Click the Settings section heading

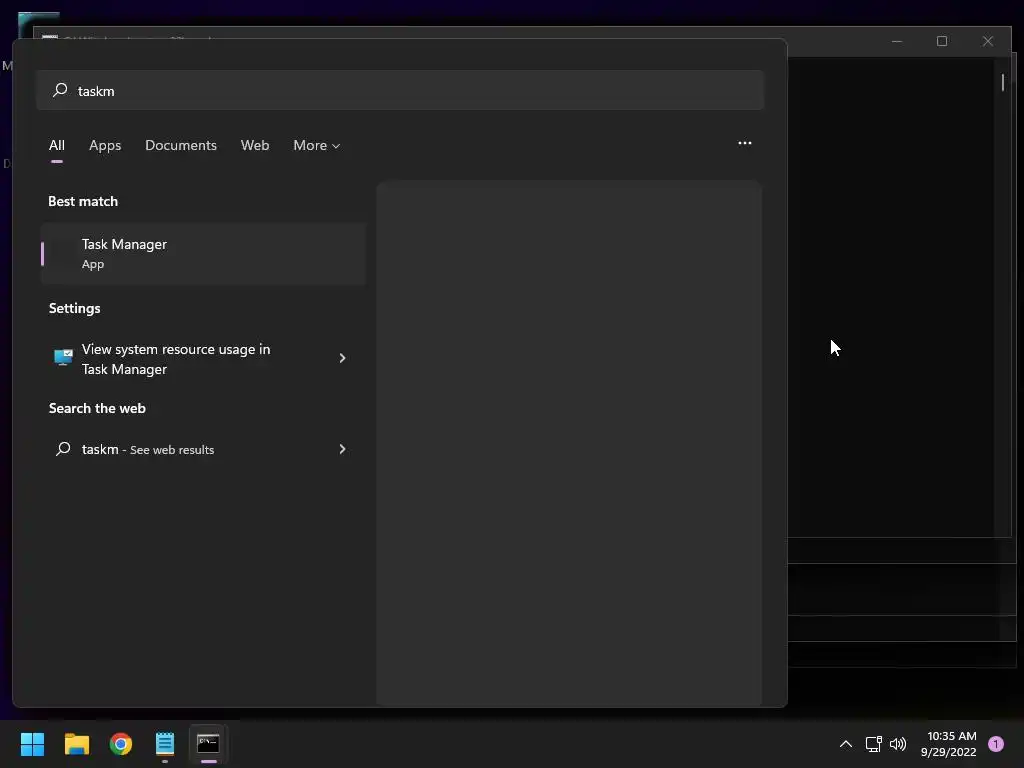74,308
